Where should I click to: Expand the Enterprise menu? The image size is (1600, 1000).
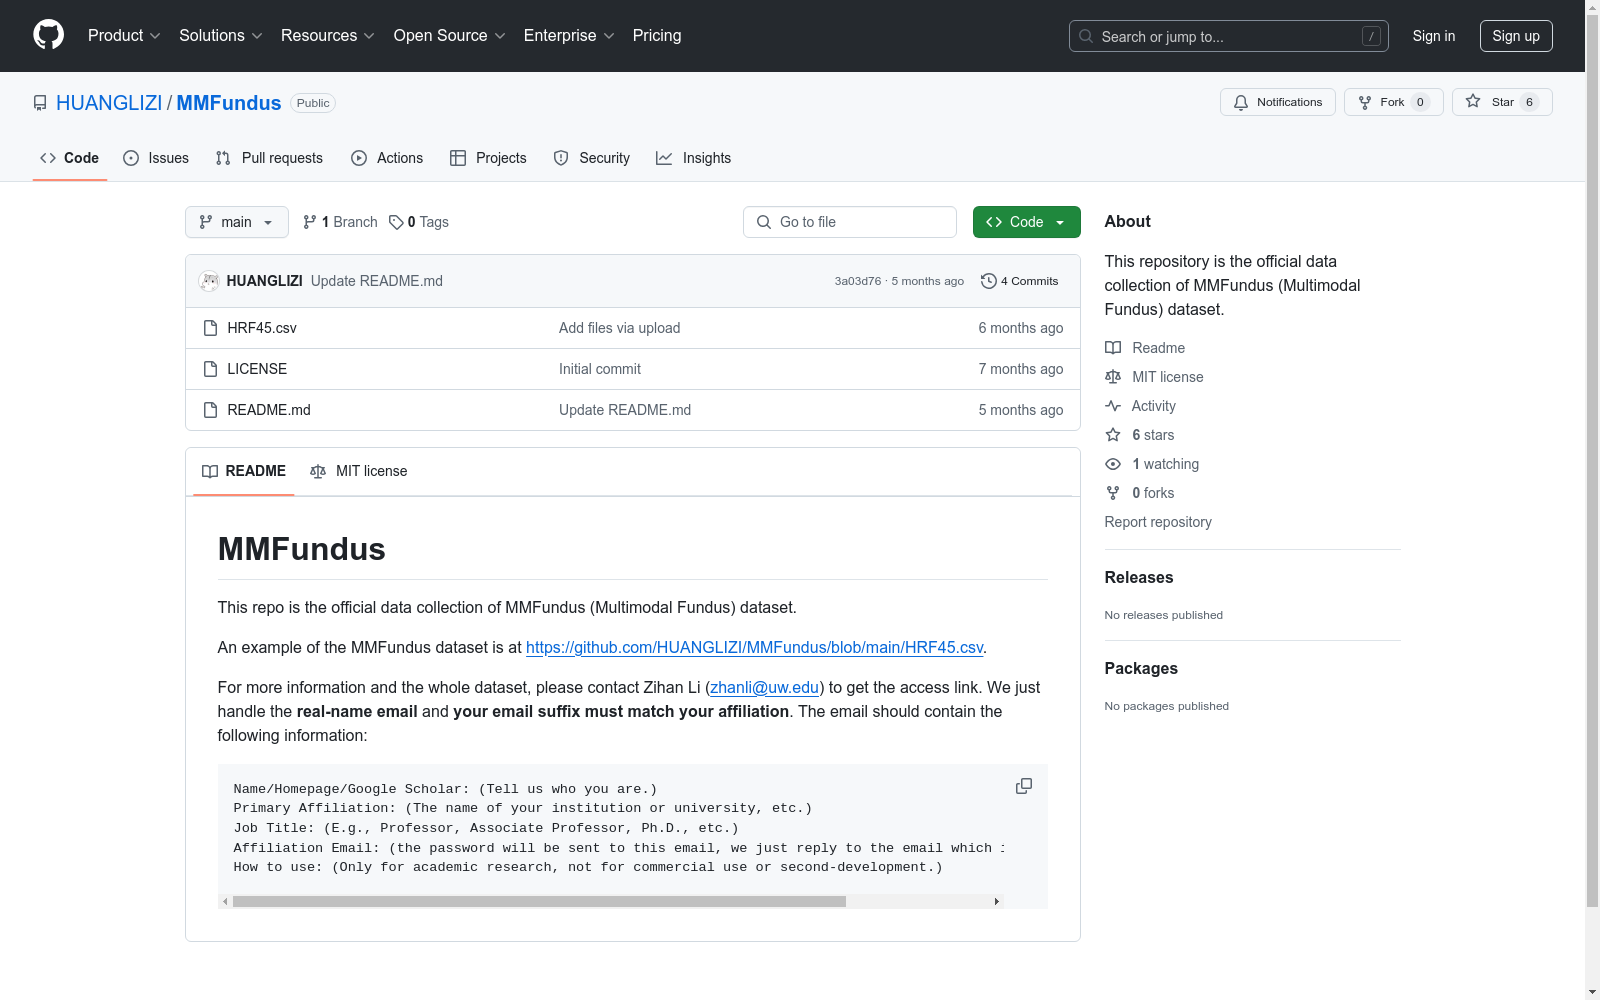pos(569,36)
